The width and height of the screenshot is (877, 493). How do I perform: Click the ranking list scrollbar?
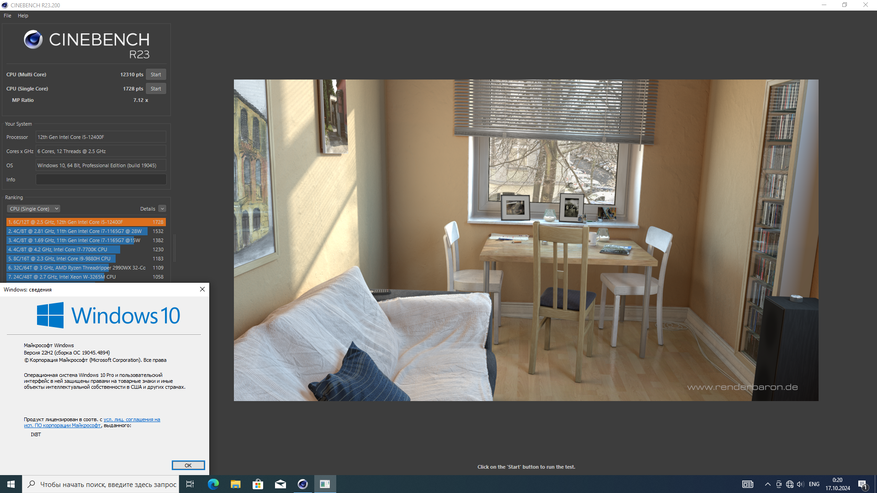coord(174,248)
